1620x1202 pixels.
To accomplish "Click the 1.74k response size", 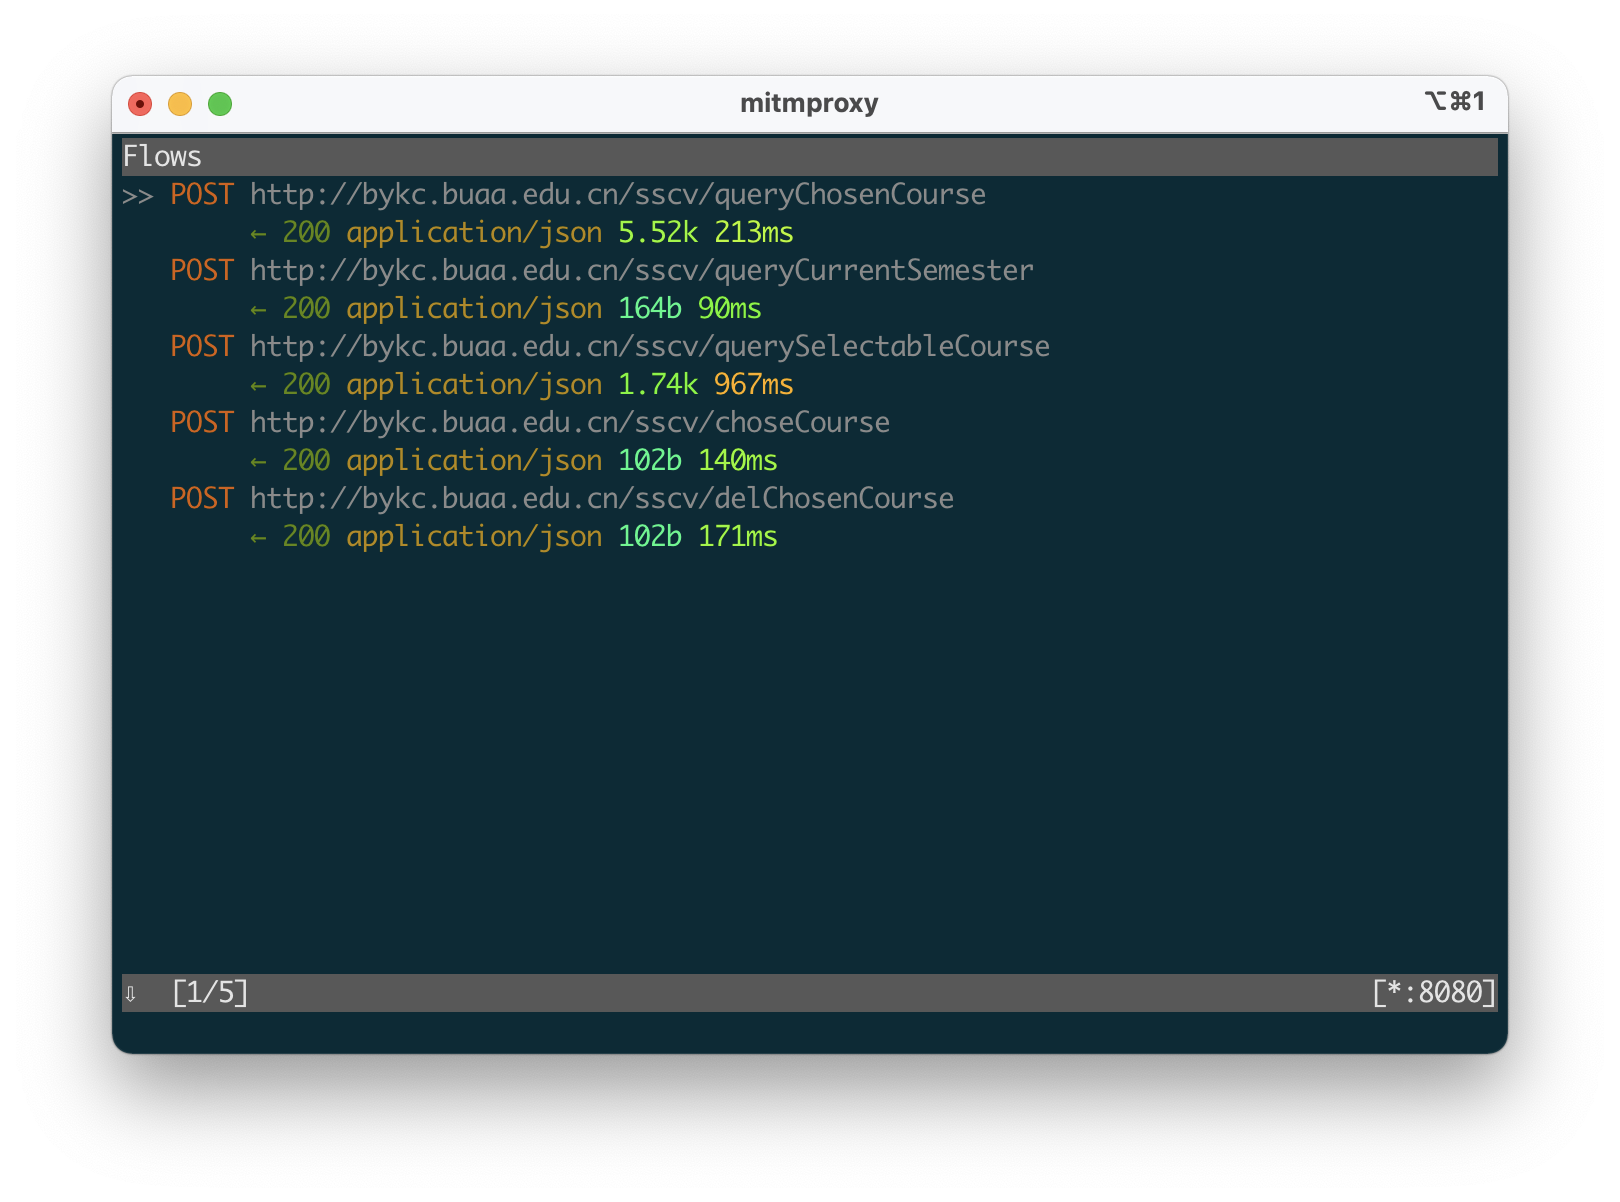I will click(658, 385).
